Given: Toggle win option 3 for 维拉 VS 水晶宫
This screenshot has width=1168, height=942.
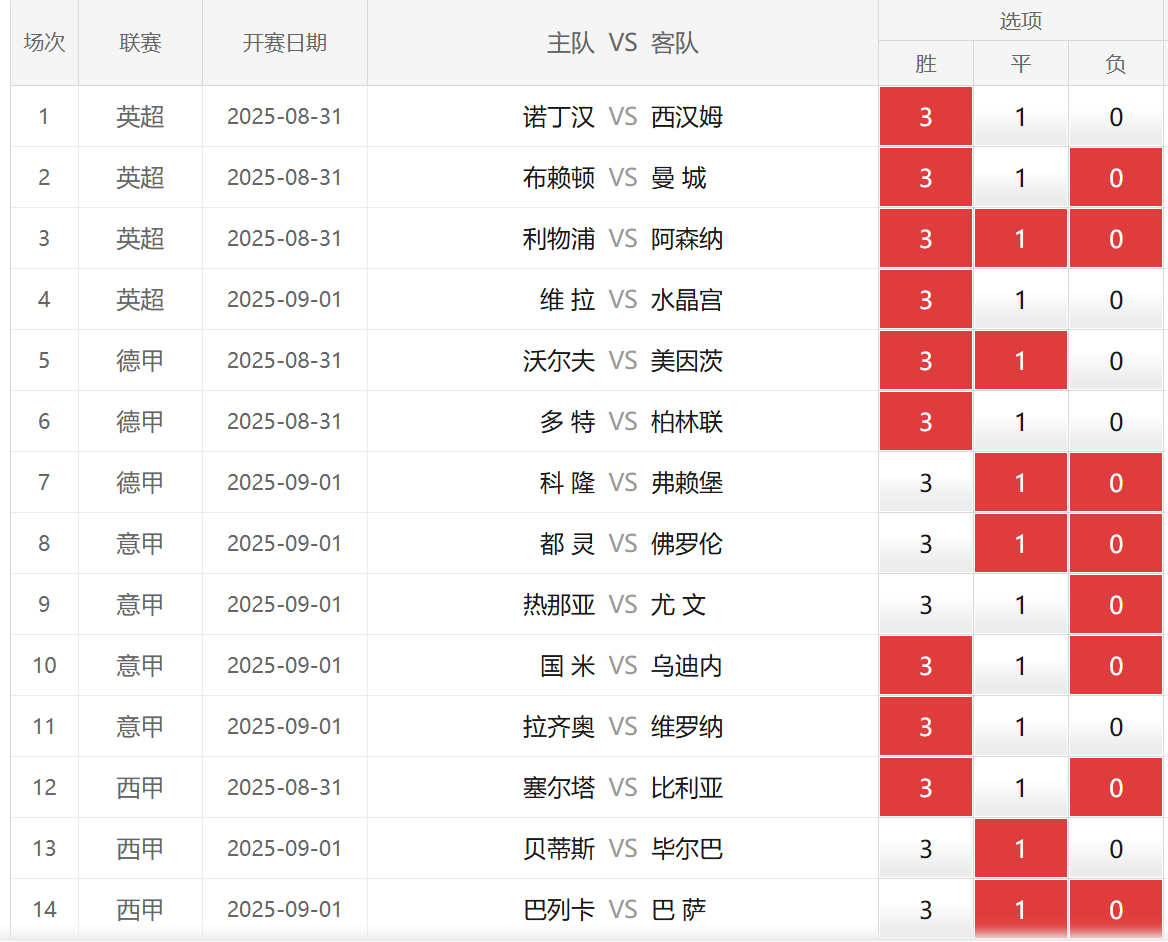Looking at the screenshot, I should (x=925, y=300).
